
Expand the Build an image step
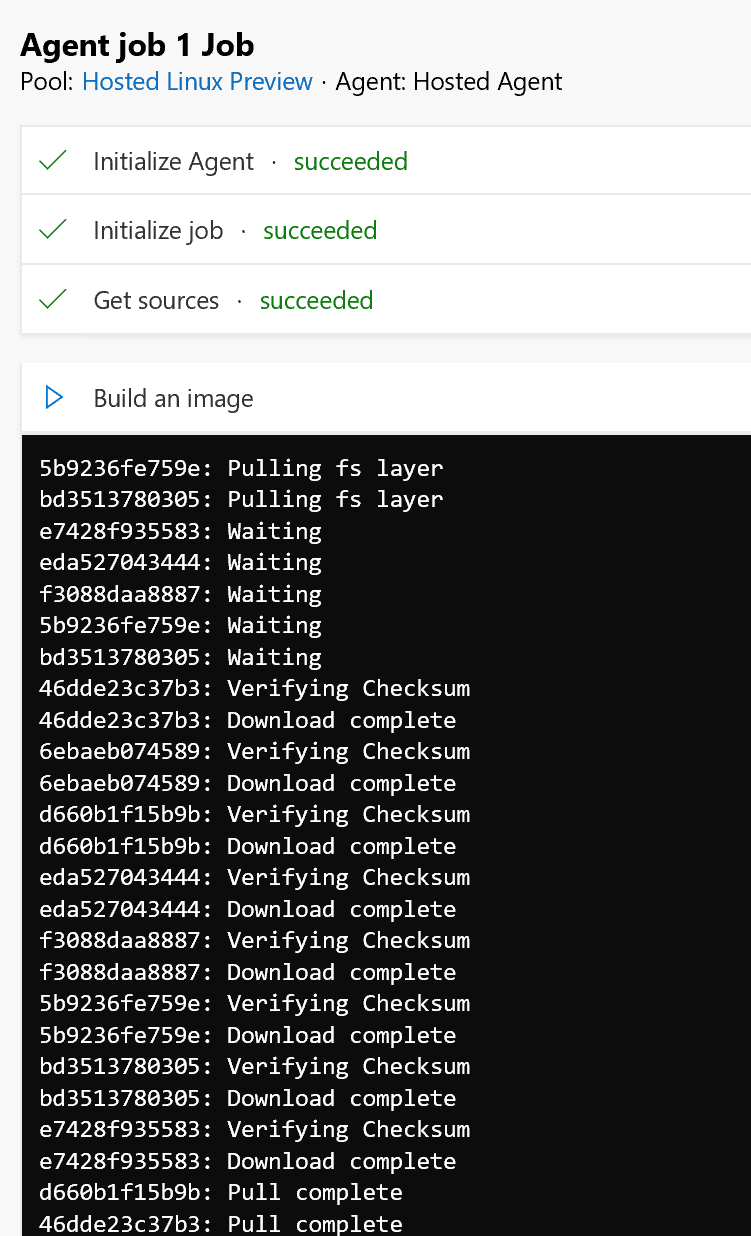[173, 397]
